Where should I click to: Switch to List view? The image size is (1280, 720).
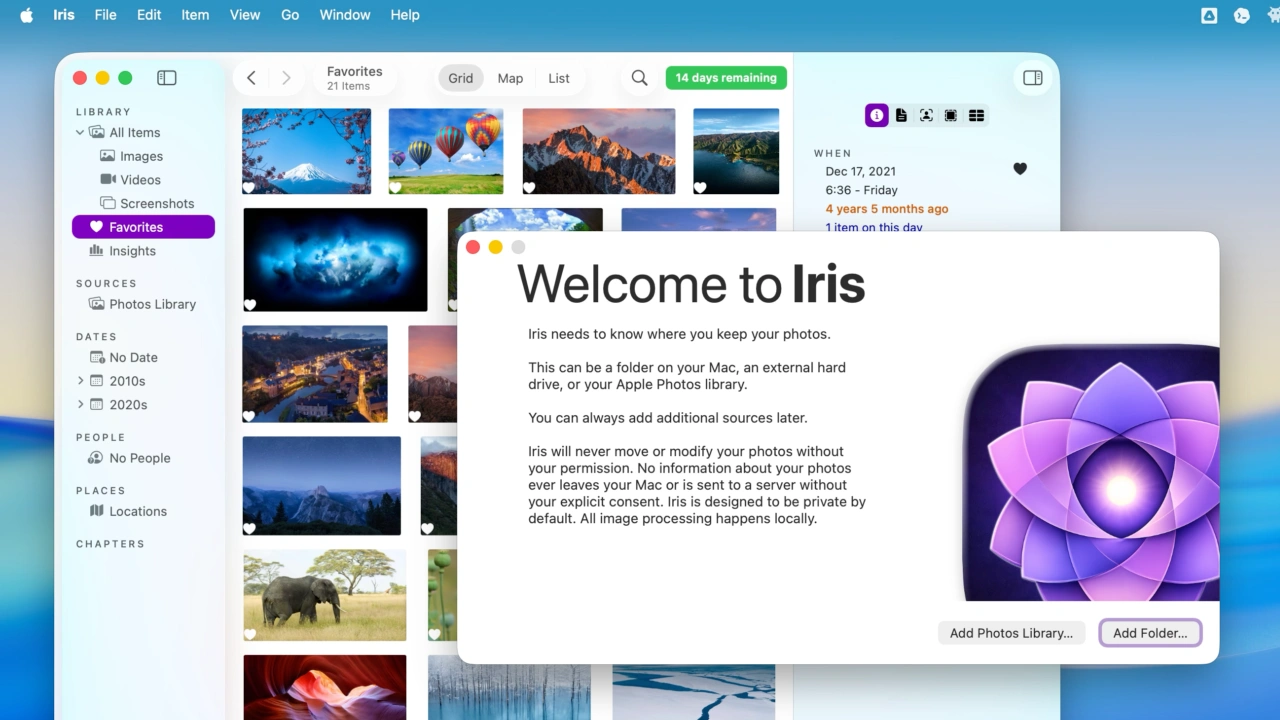tap(559, 78)
